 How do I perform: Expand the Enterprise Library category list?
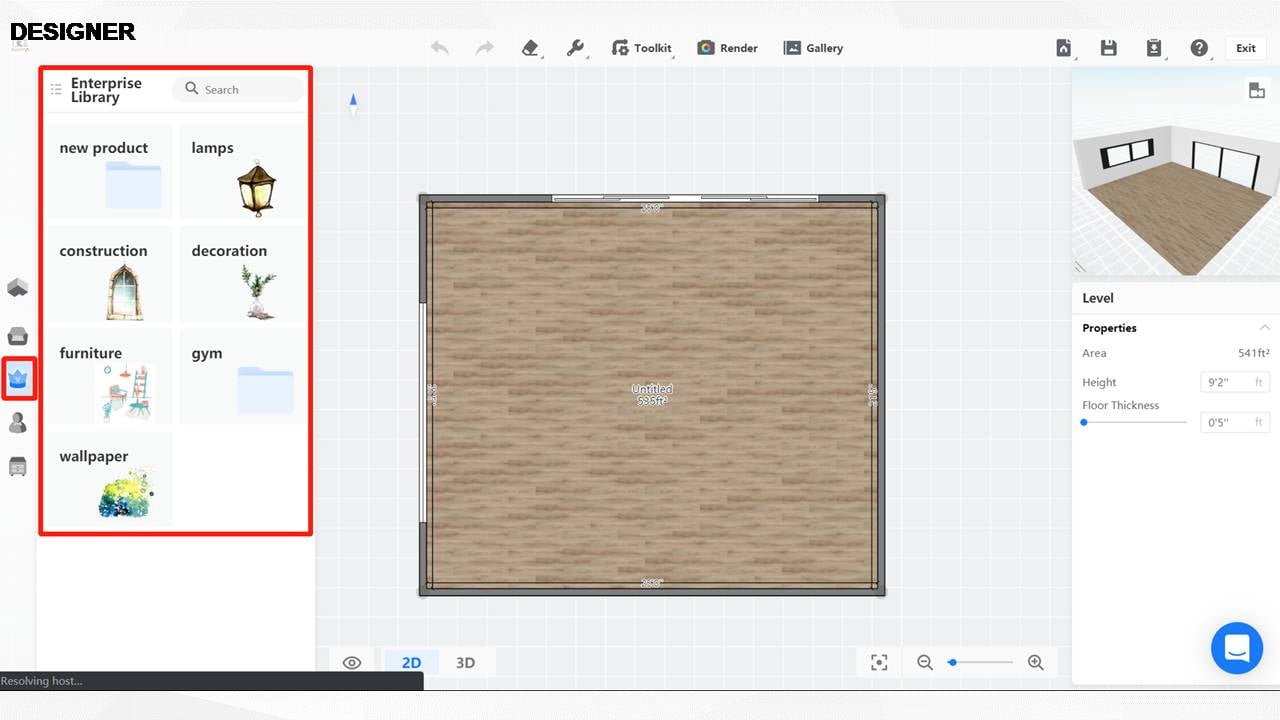point(56,90)
